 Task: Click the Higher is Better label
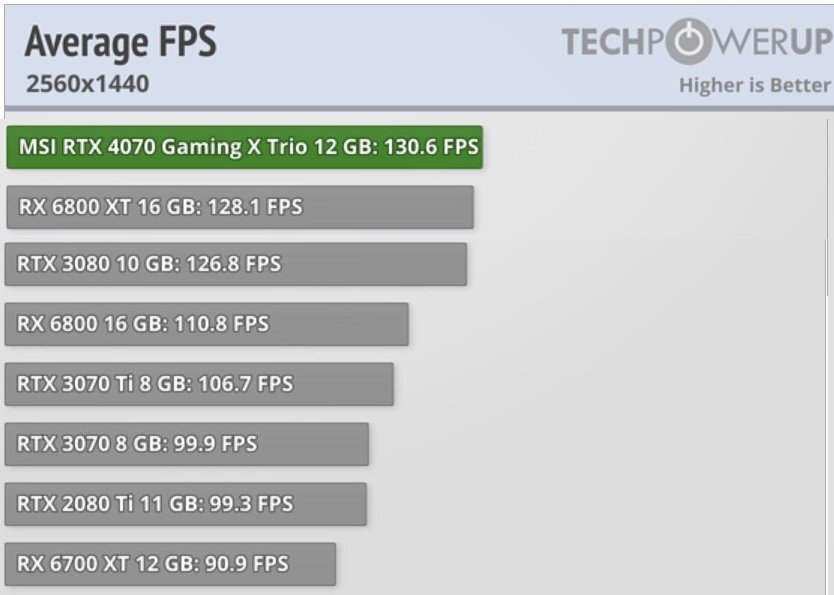755,85
